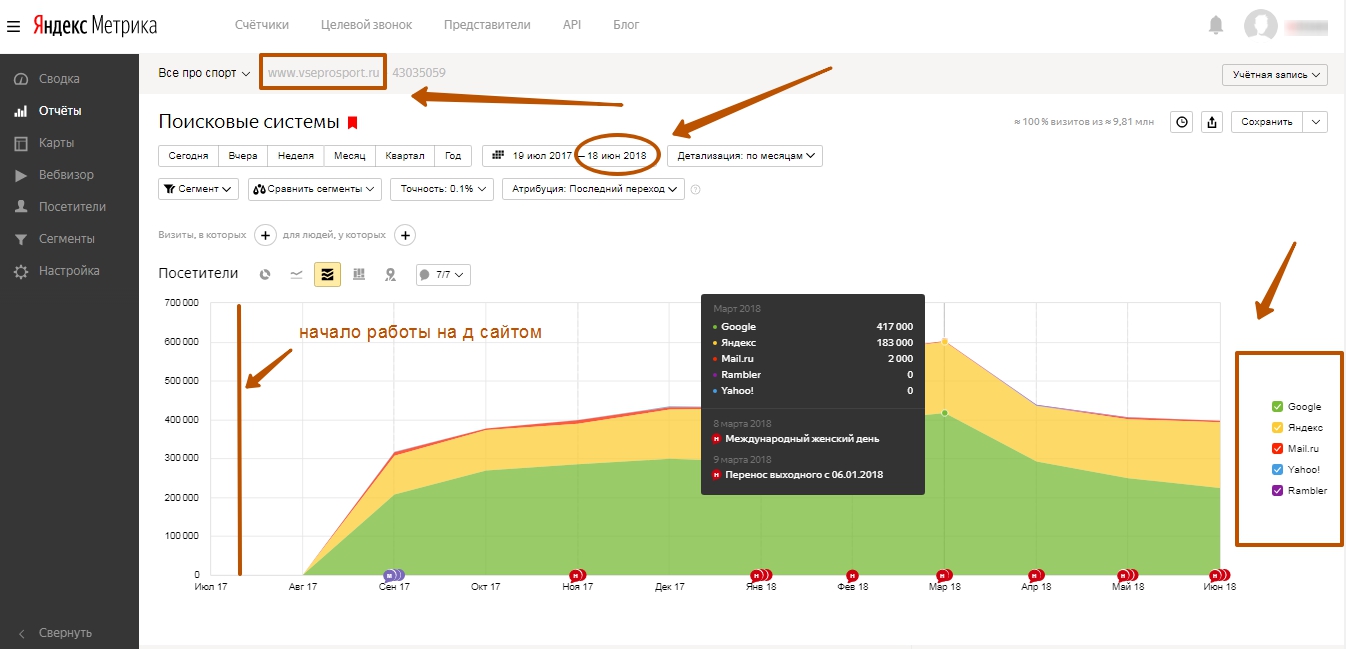This screenshot has width=1346, height=649.
Task: Click the Март 2018 Яндекс chart point
Action: coord(944,342)
